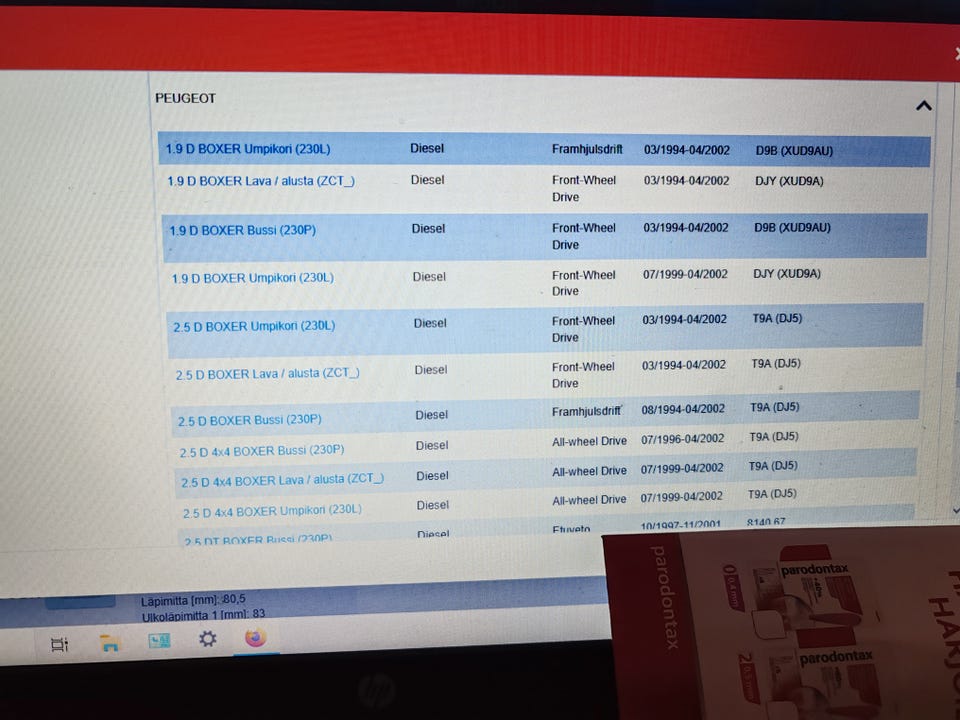
Task: Click Diesel in the 2.5 D Umpikori row
Action: click(x=430, y=323)
